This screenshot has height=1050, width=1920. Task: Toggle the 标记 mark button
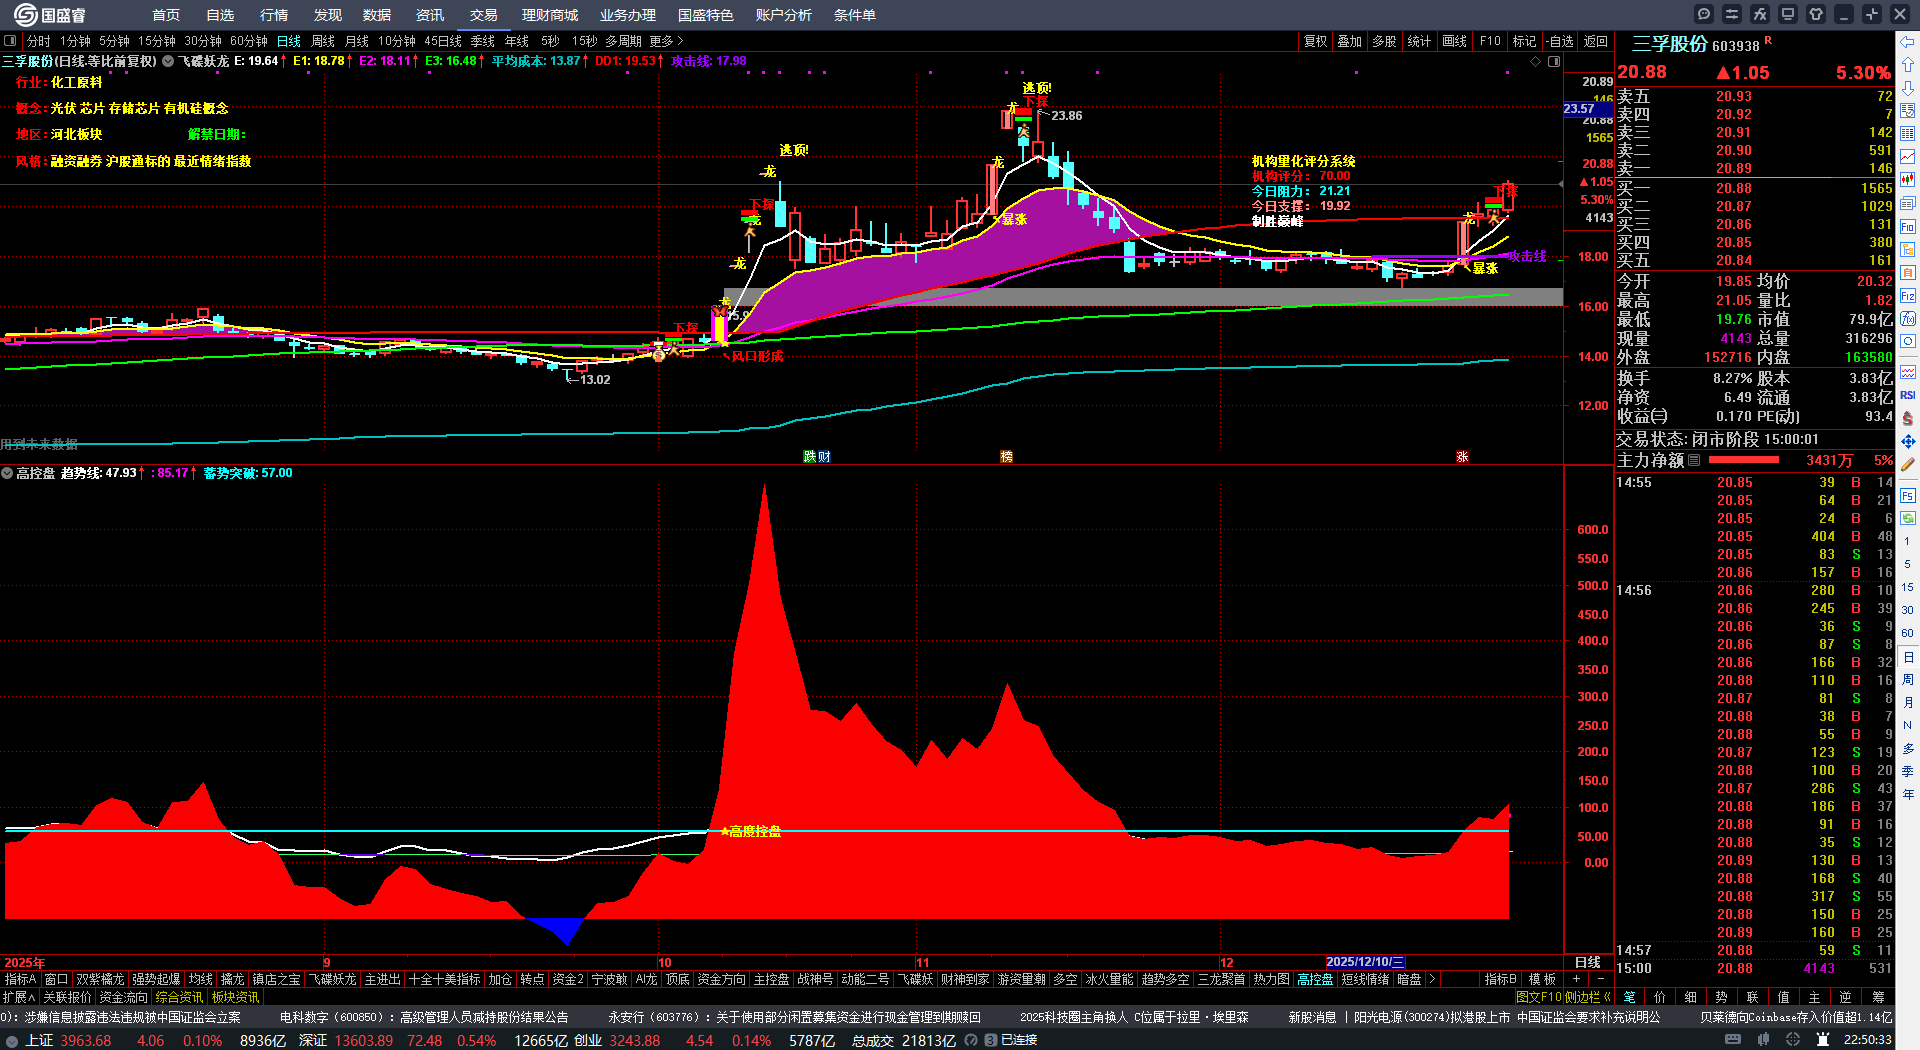pos(1524,41)
